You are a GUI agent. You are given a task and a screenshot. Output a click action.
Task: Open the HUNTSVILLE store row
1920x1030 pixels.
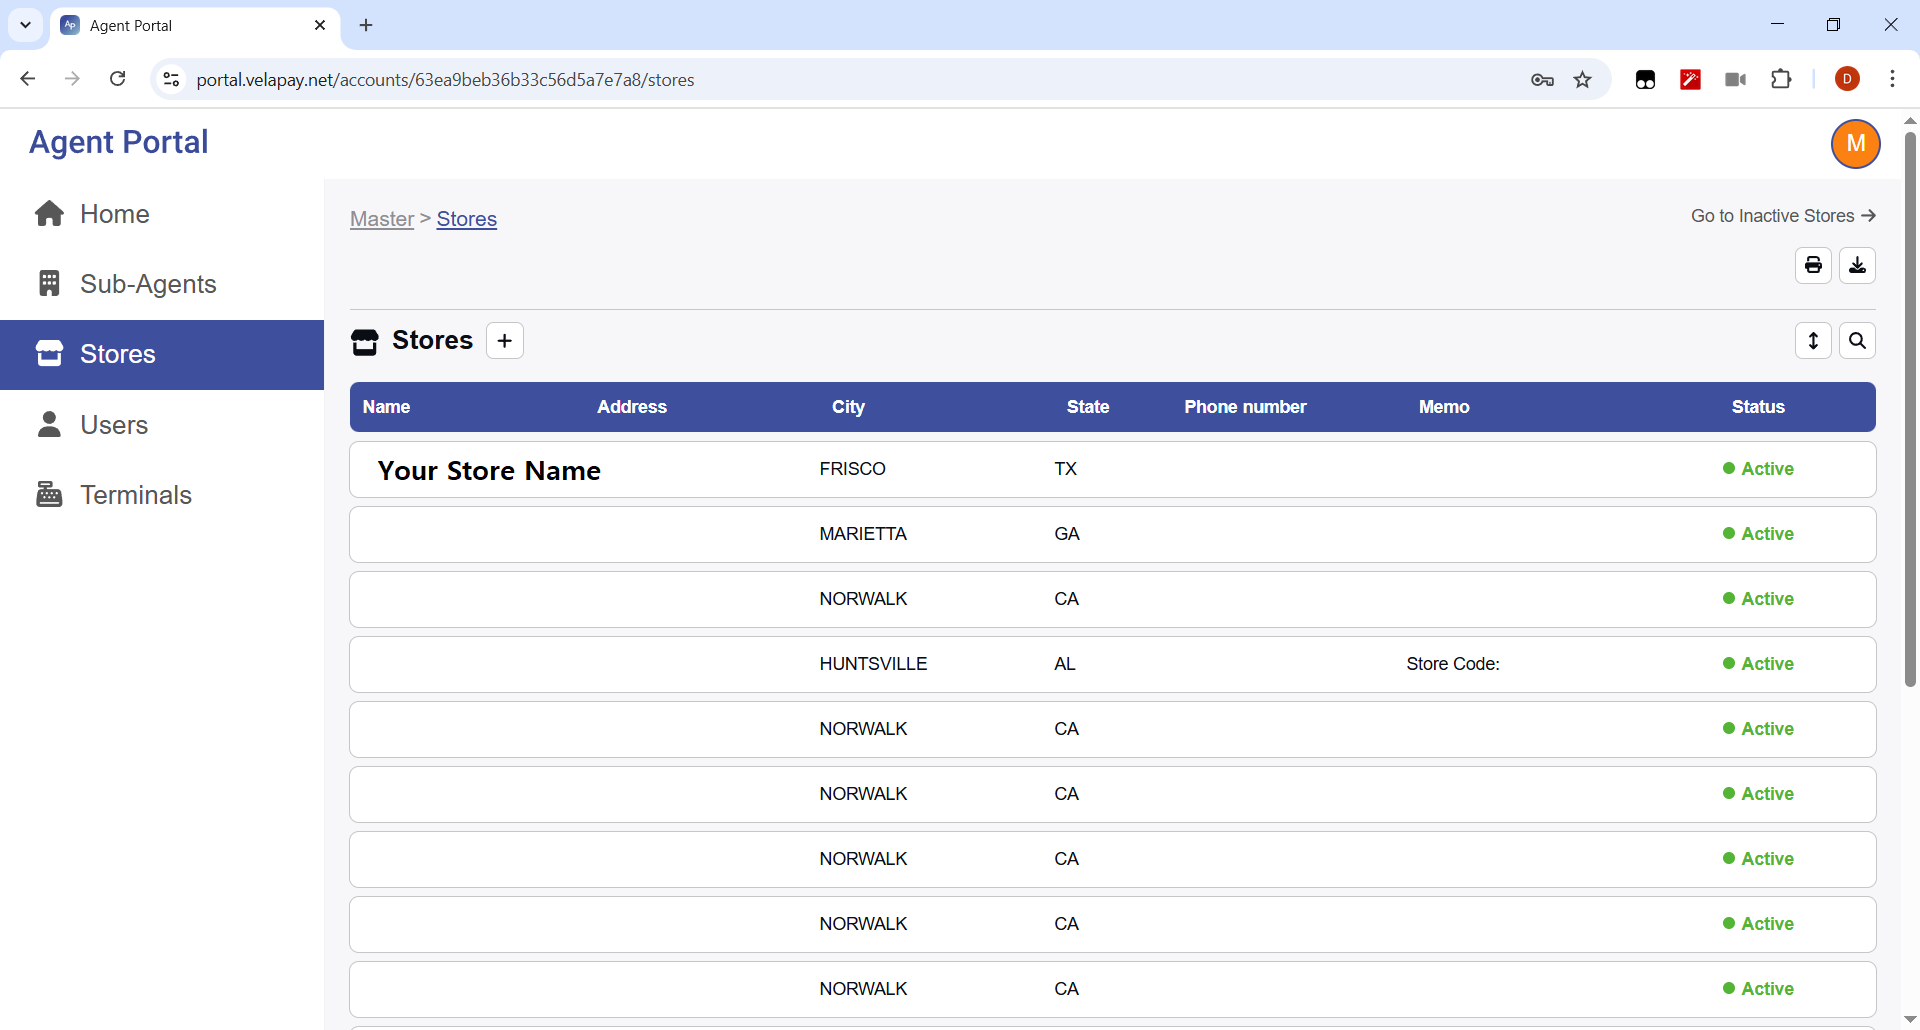(1112, 665)
